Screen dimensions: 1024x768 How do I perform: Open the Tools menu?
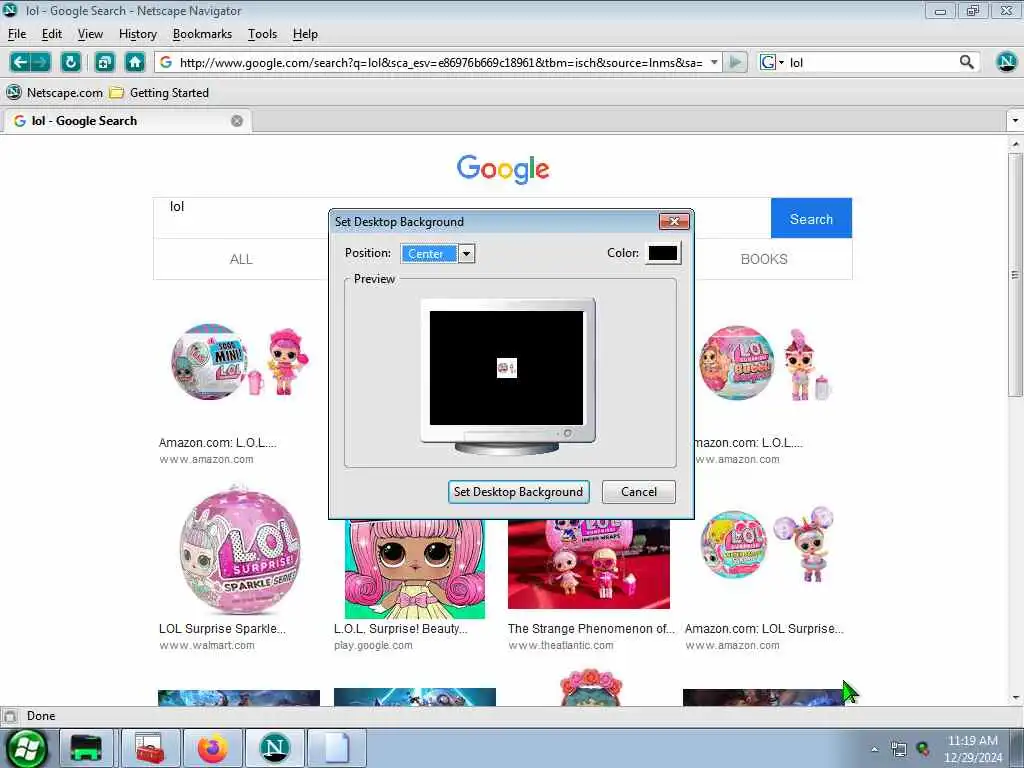point(263,34)
